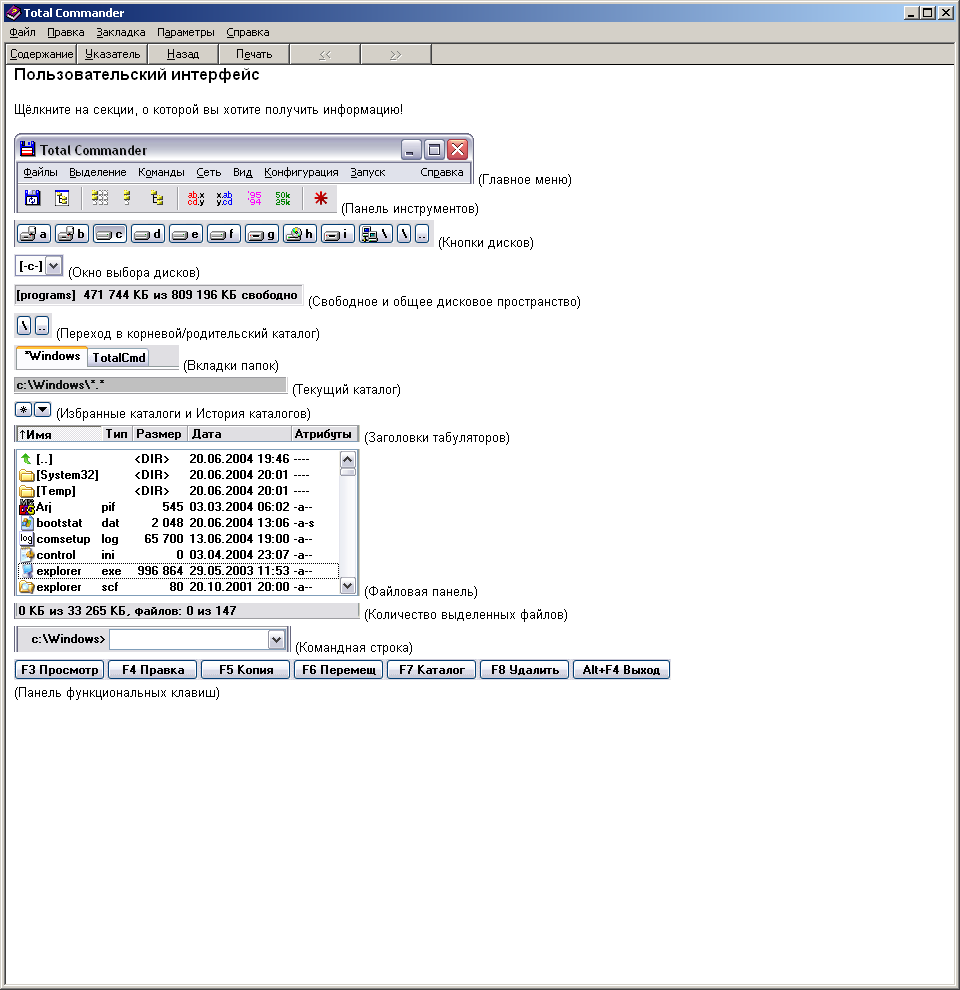Screen dimensions: 960x990
Task: Click the 'F6 Перемещ' function key button
Action: [x=339, y=670]
